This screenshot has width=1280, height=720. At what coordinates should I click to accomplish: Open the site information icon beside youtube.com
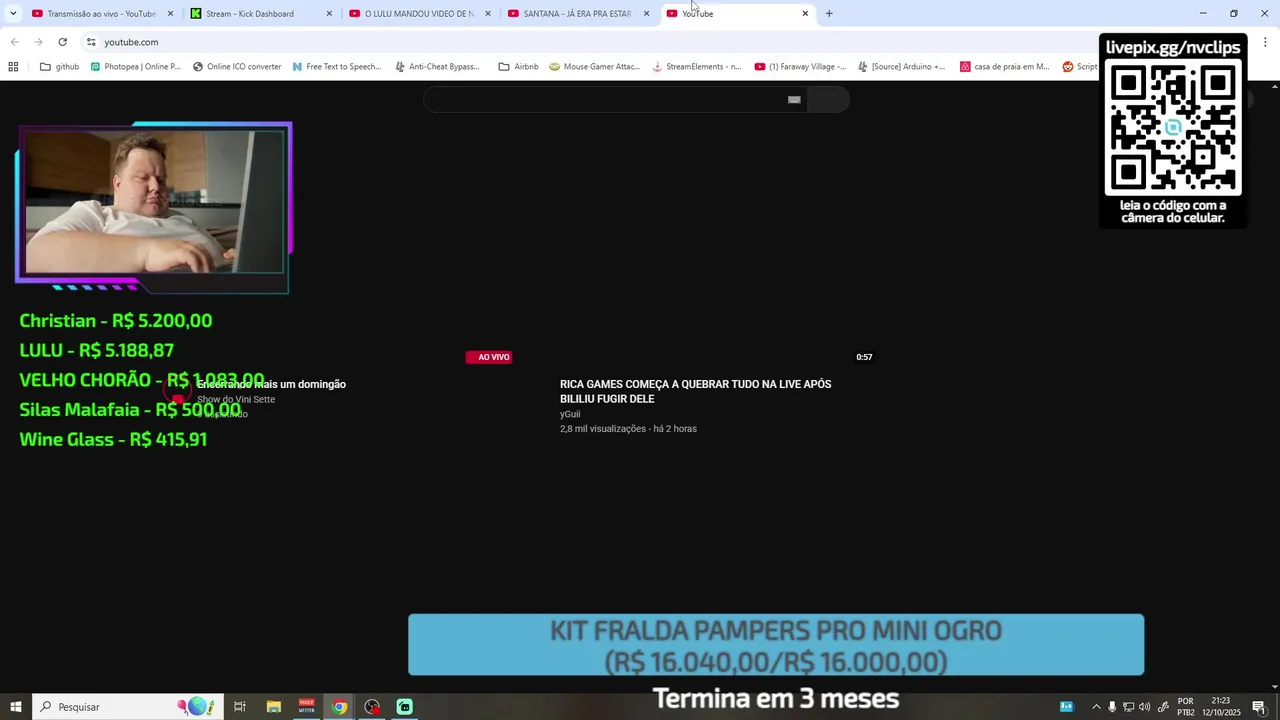[x=91, y=42]
